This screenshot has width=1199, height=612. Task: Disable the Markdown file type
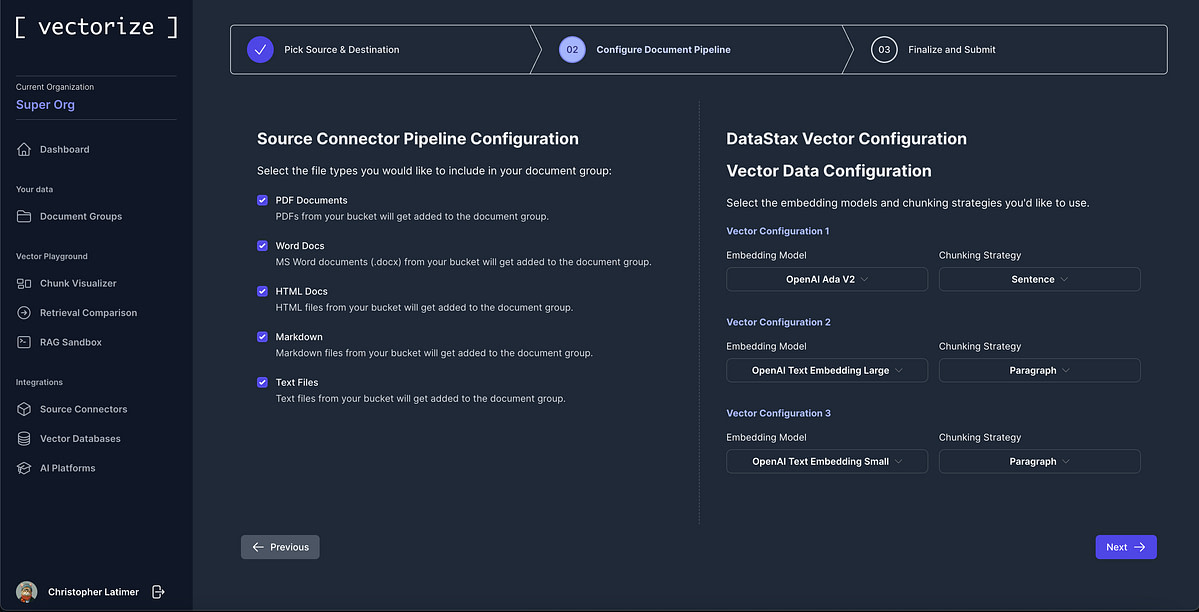(261, 336)
